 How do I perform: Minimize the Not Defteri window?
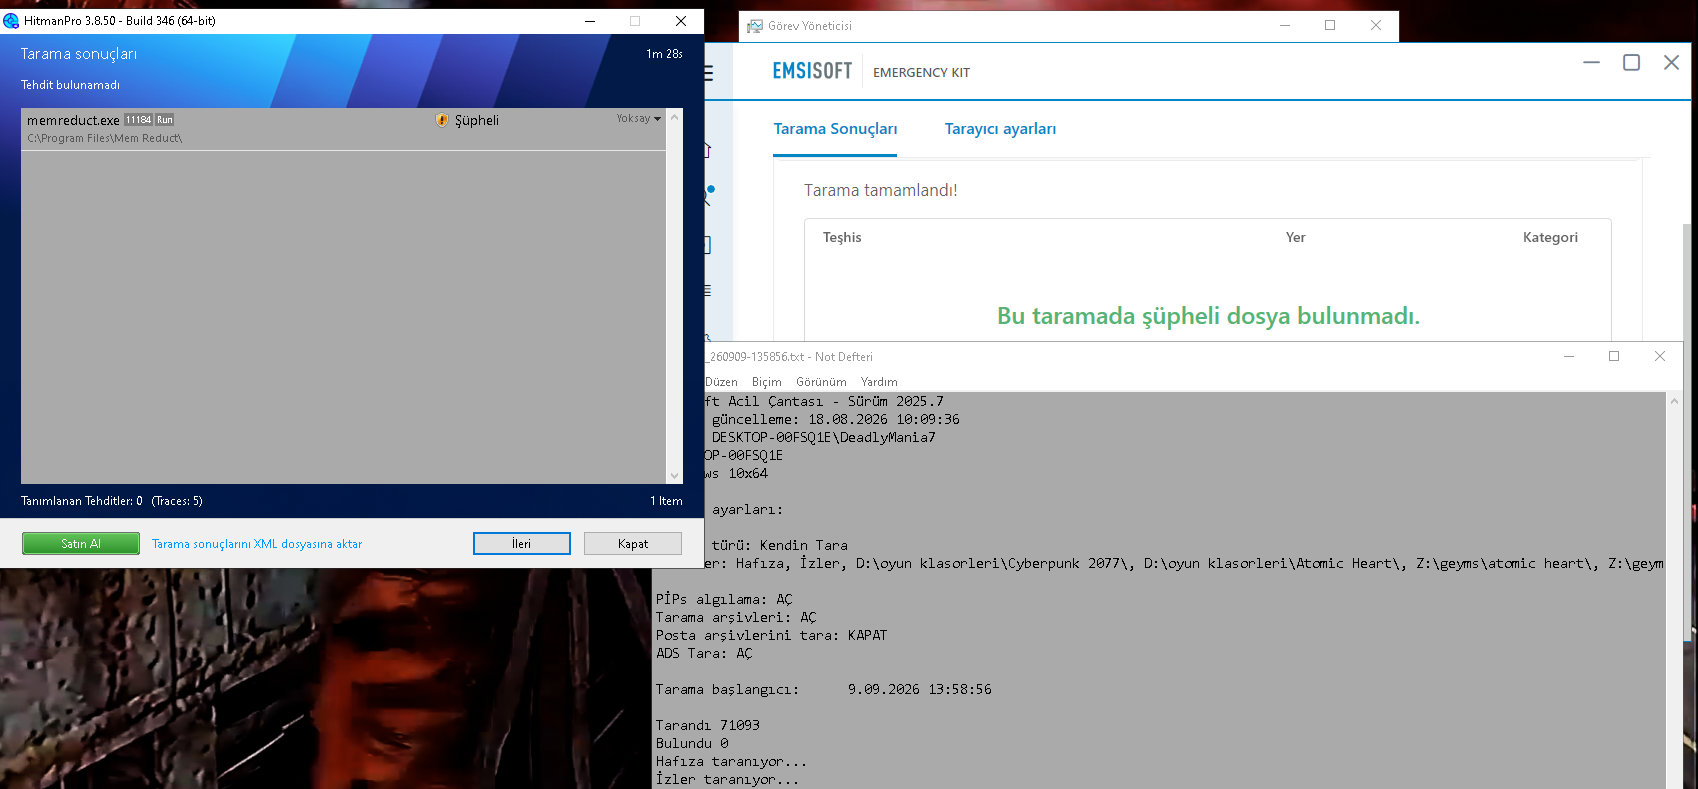click(x=1569, y=356)
